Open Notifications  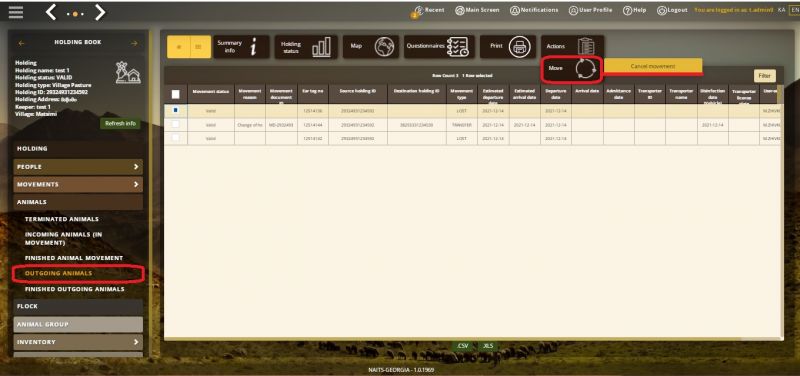tap(534, 10)
